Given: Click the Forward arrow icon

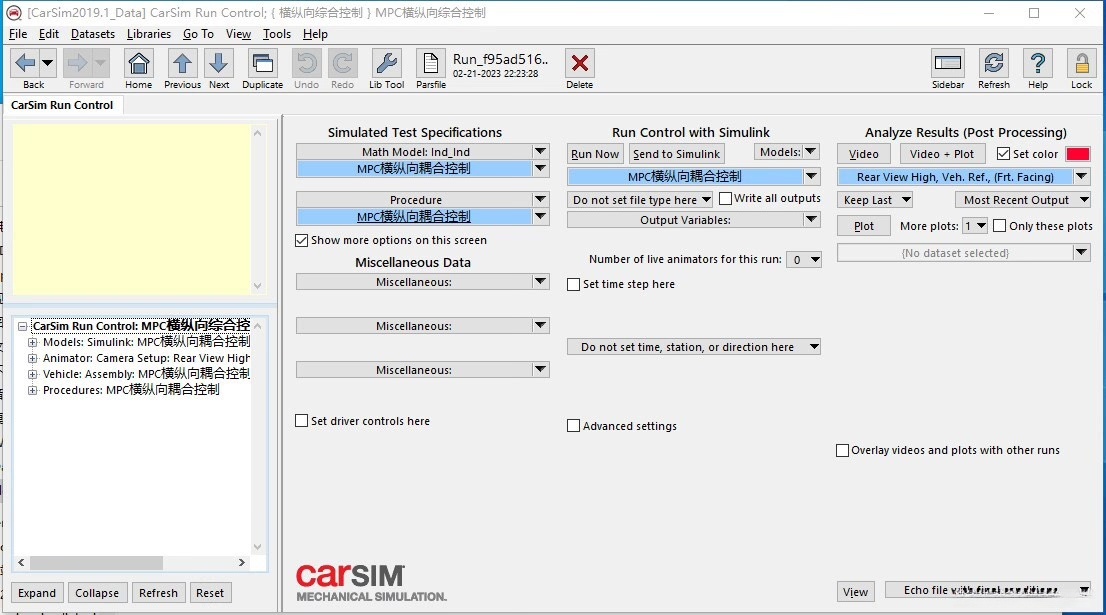Looking at the screenshot, I should [x=77, y=63].
